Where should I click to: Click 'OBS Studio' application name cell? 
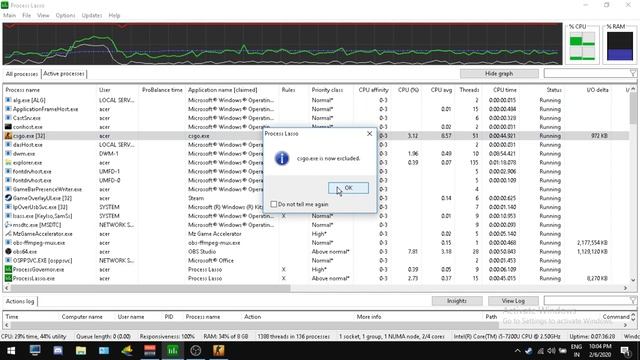[202, 251]
